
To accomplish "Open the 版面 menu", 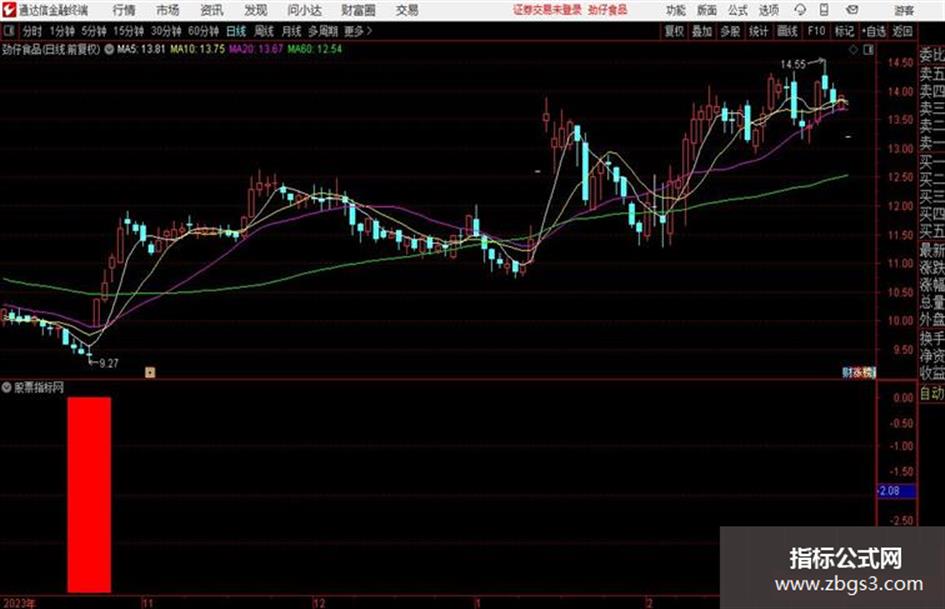I will (707, 10).
